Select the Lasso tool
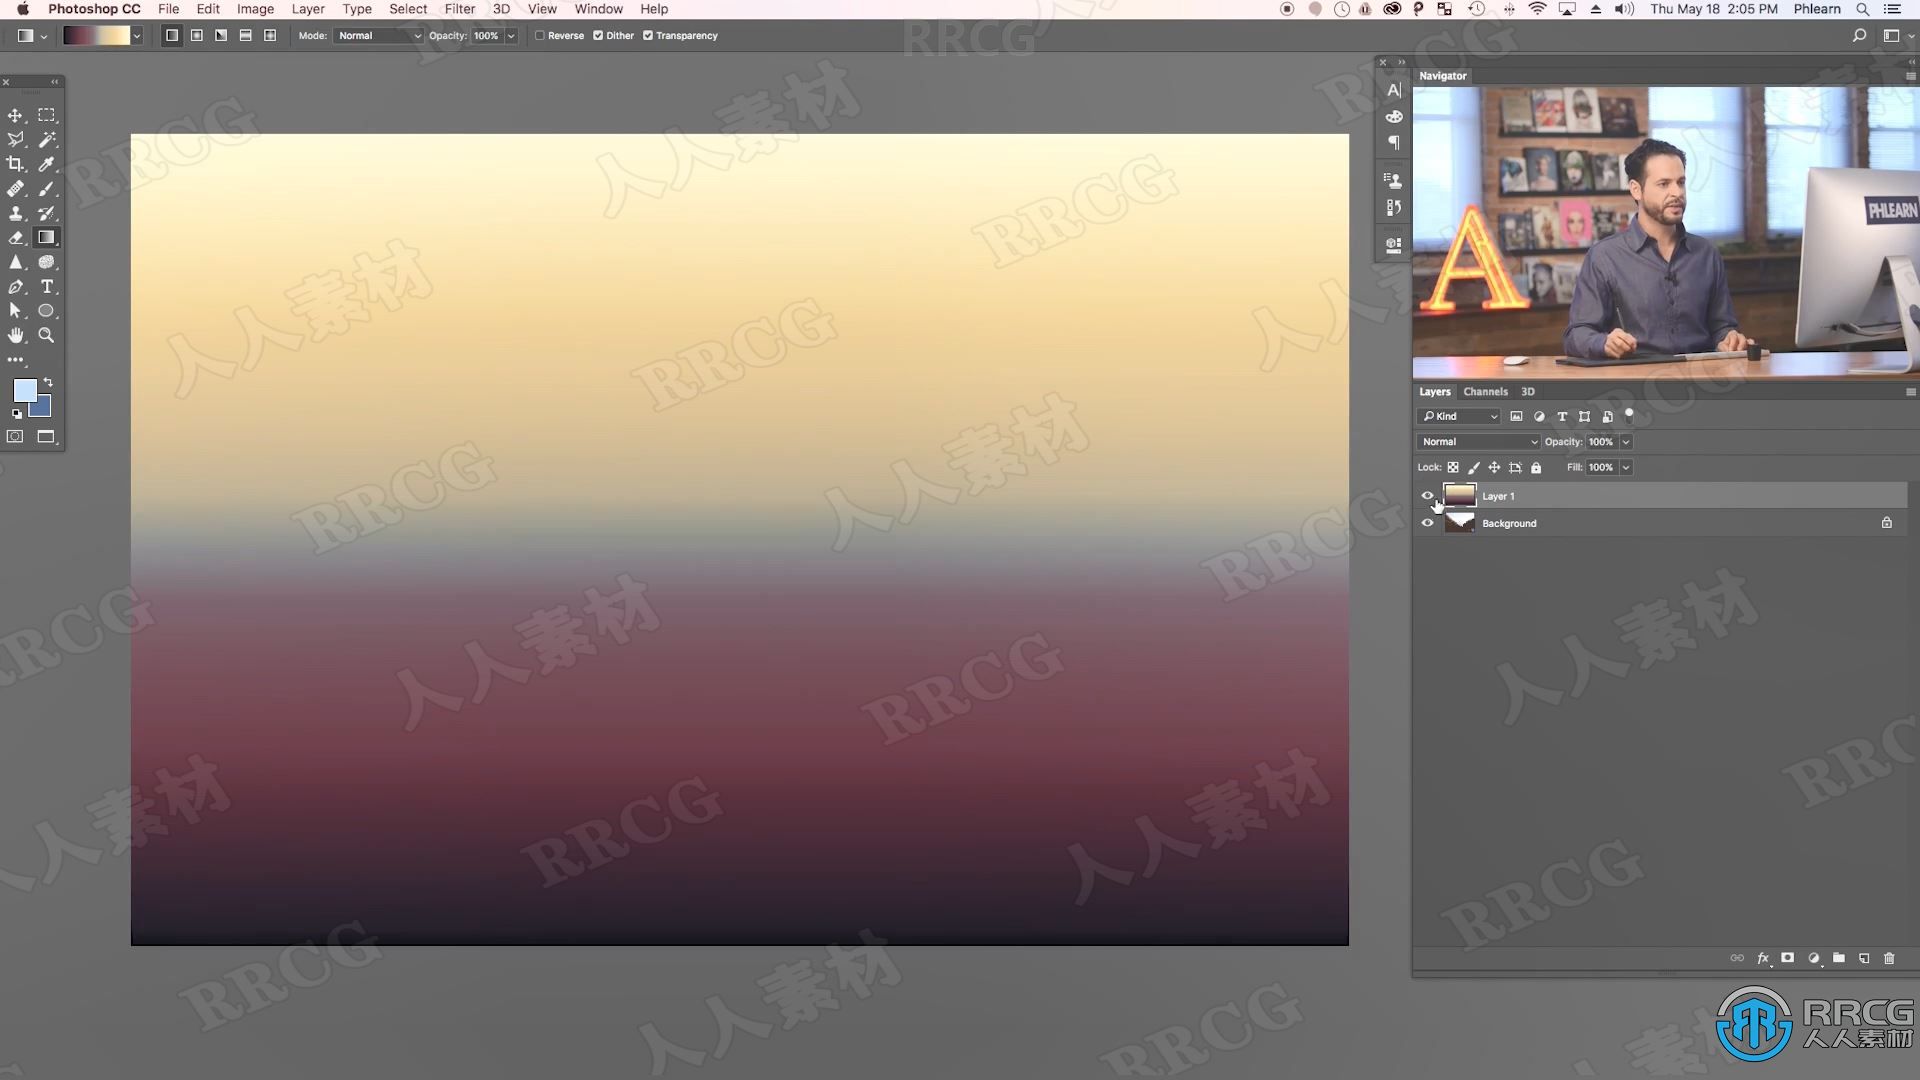The image size is (1920, 1080). 15,140
